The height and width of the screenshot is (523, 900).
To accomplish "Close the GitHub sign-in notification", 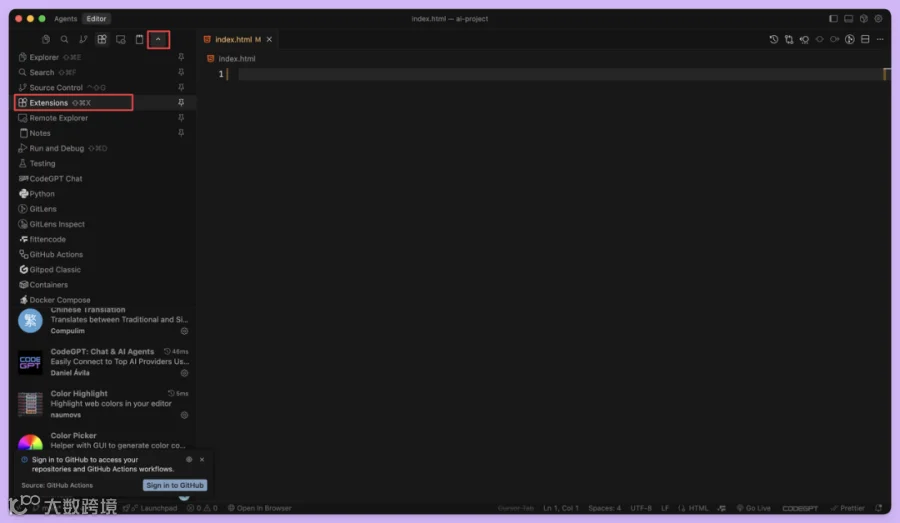I will 202,460.
